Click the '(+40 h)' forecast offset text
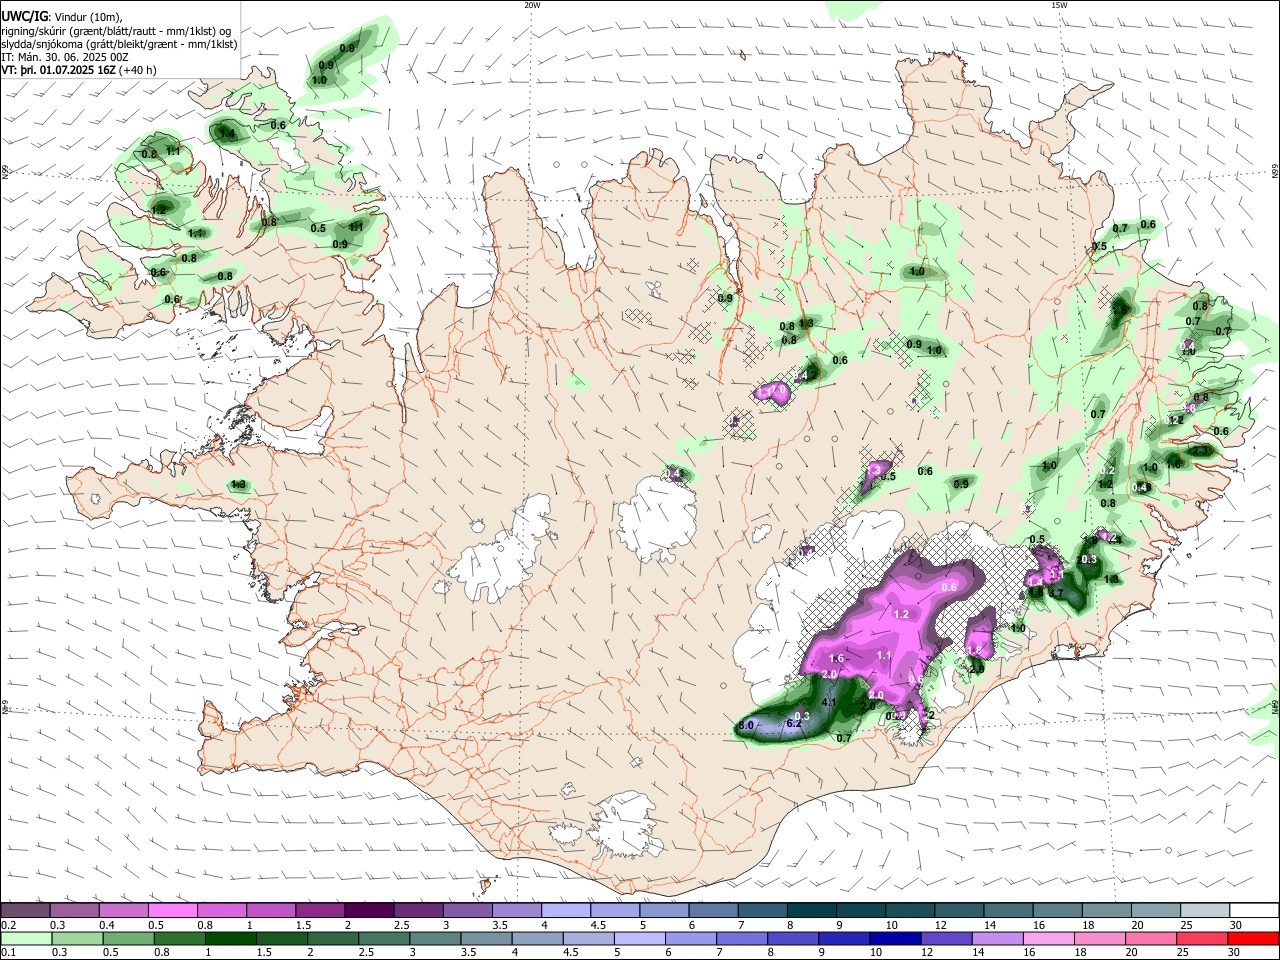The image size is (1280, 960). [x=138, y=70]
